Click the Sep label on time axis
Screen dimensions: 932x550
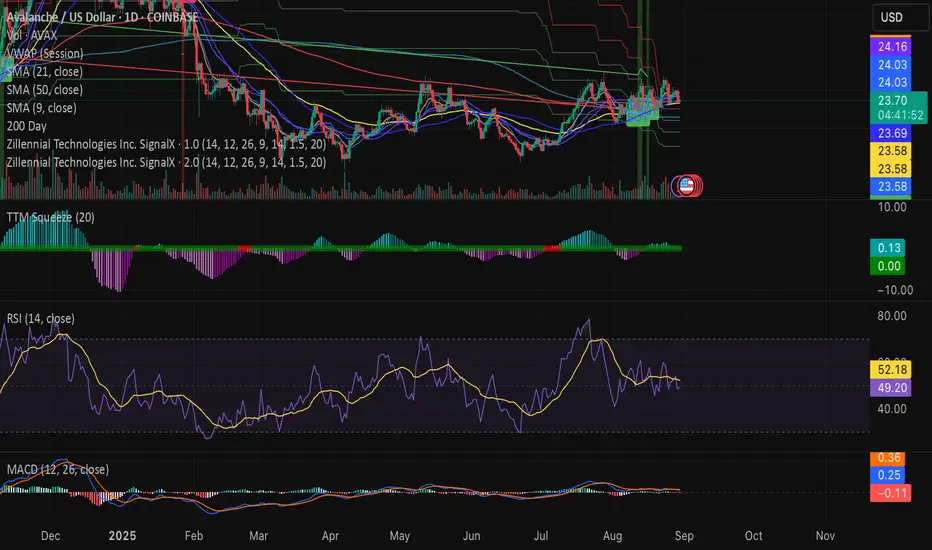684,536
